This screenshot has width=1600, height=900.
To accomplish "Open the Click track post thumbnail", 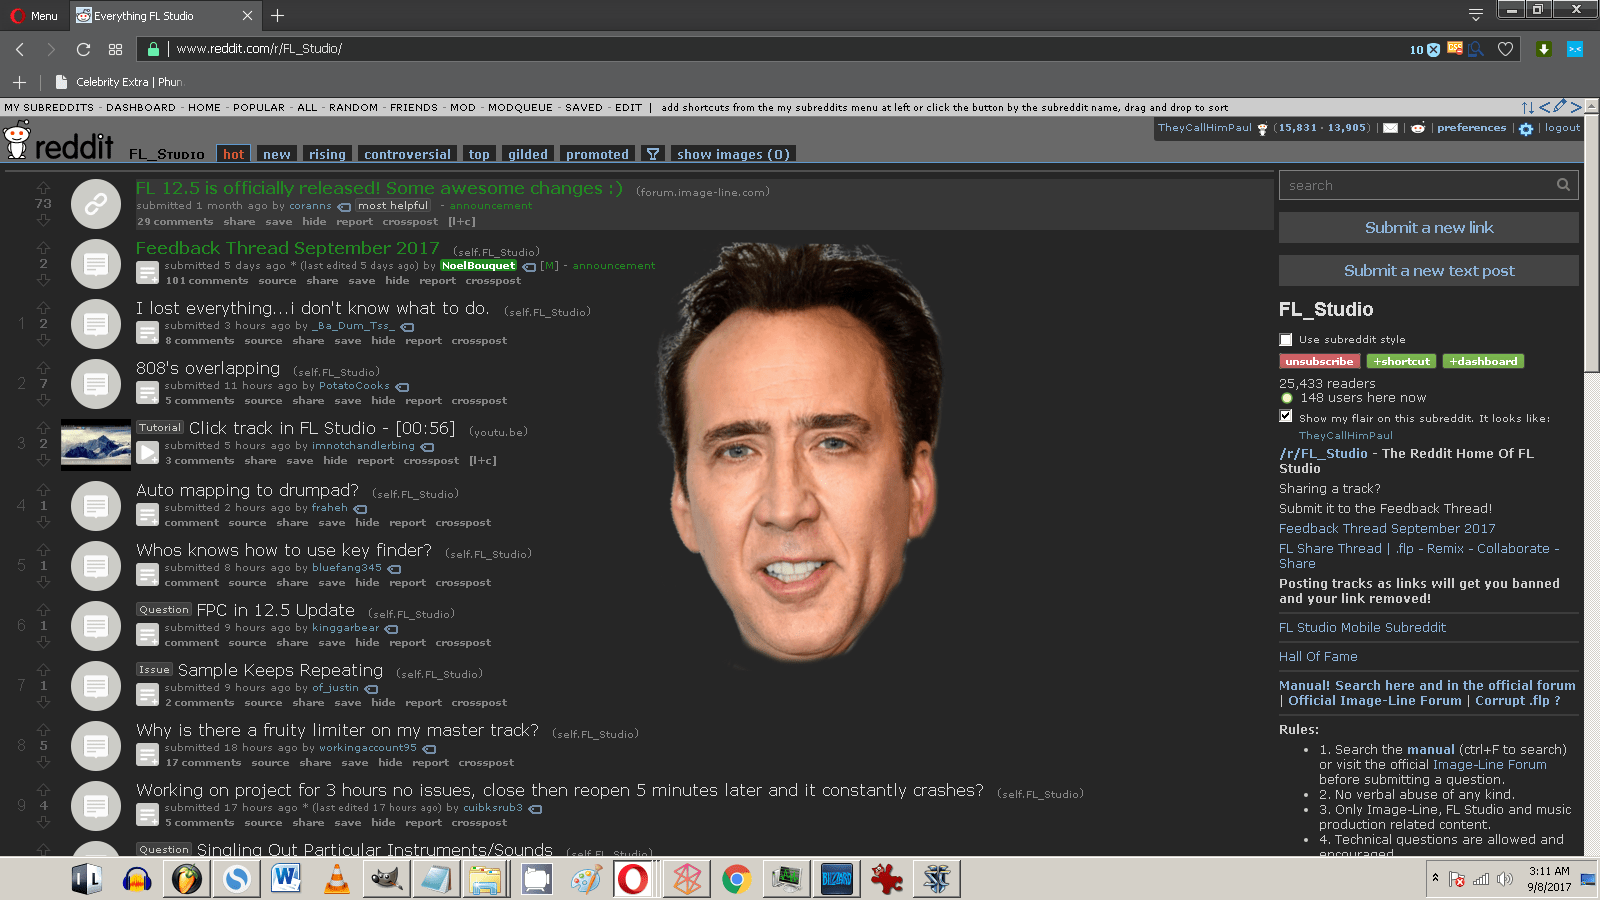I will (96, 444).
